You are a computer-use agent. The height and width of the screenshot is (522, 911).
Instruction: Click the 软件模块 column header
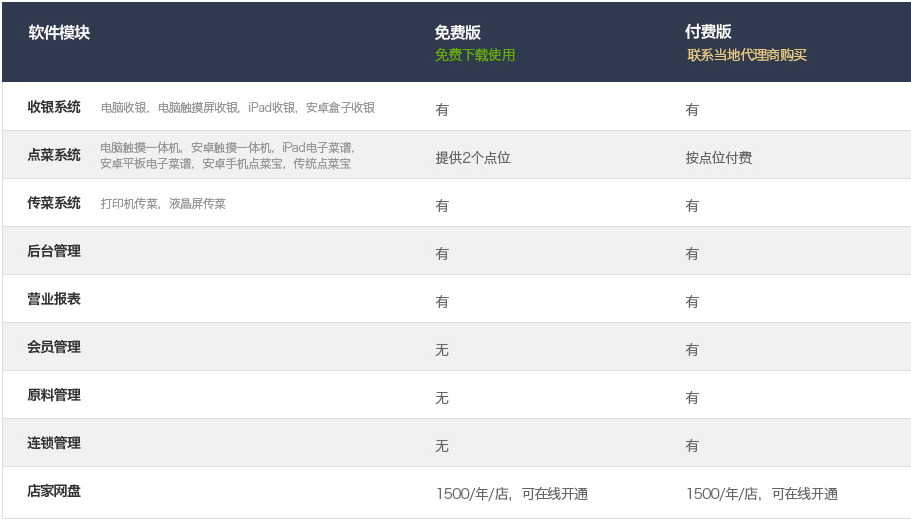pyautogui.click(x=59, y=33)
